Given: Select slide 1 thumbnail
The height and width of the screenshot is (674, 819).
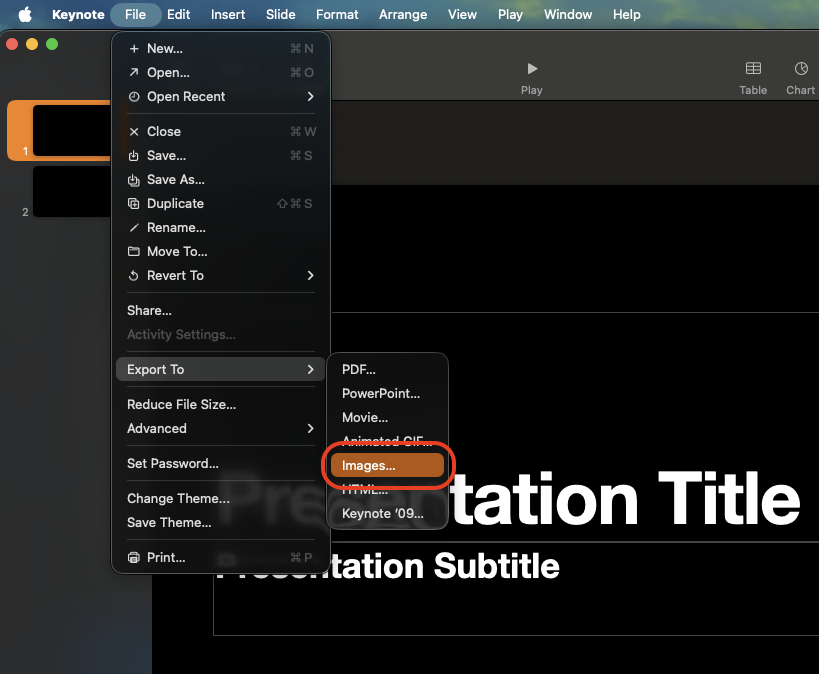Looking at the screenshot, I should [72, 130].
